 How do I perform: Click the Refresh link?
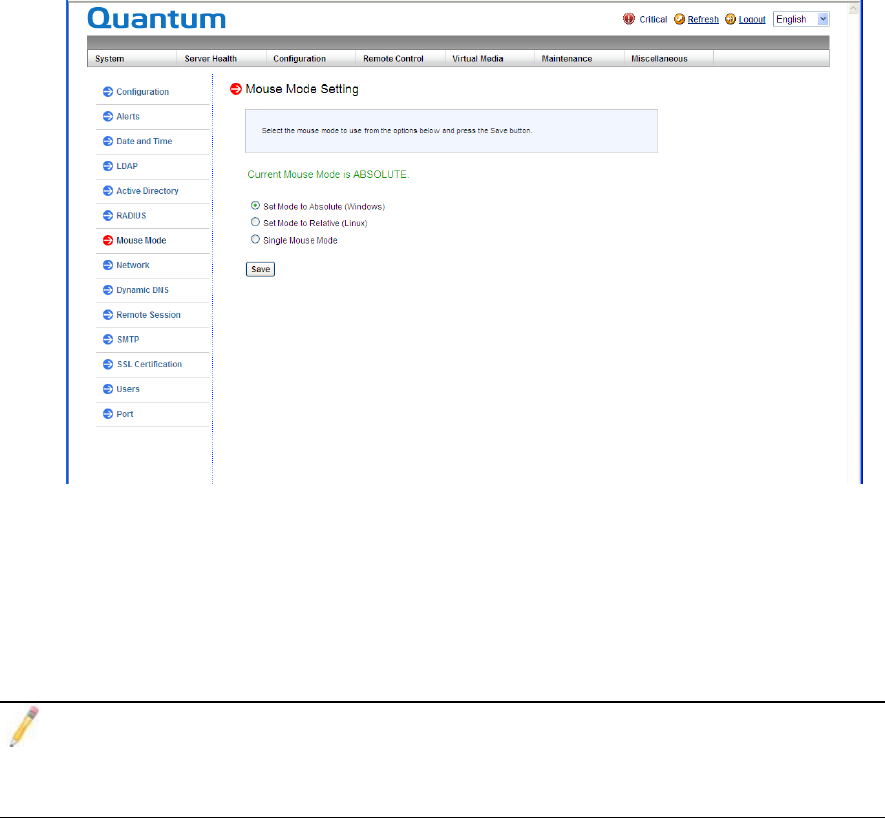703,19
